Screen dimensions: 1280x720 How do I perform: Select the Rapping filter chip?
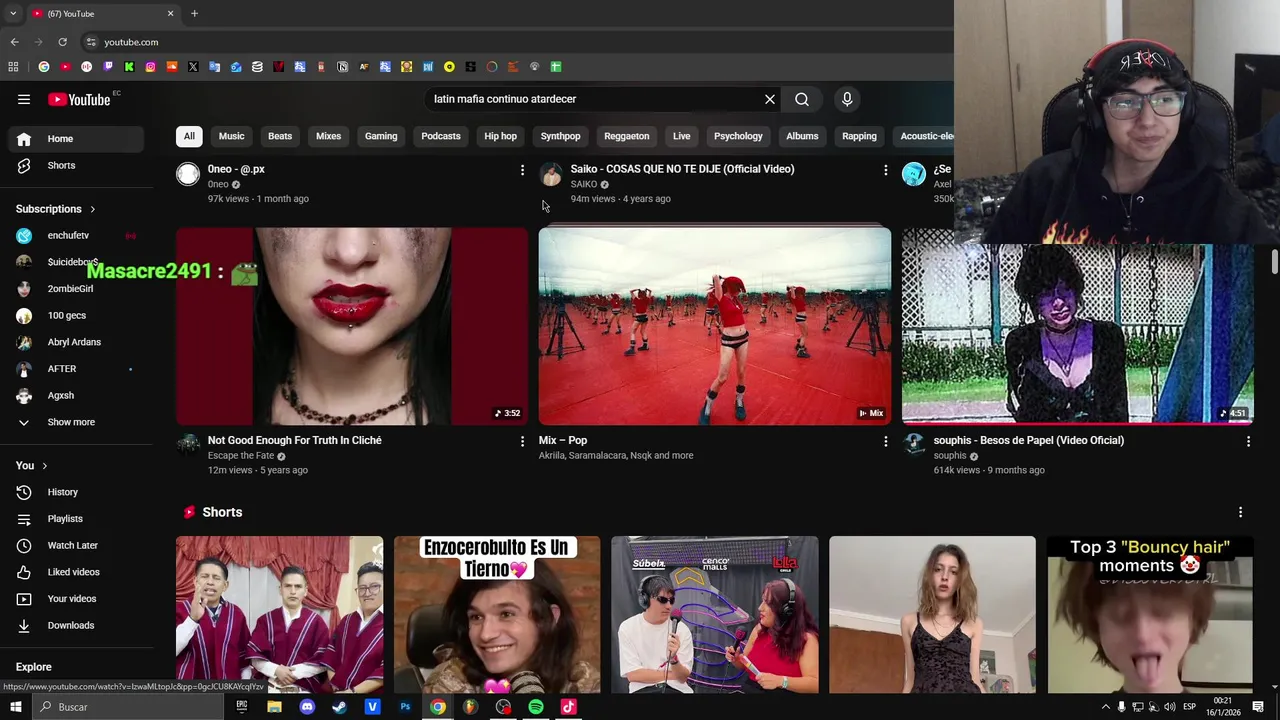pos(859,136)
